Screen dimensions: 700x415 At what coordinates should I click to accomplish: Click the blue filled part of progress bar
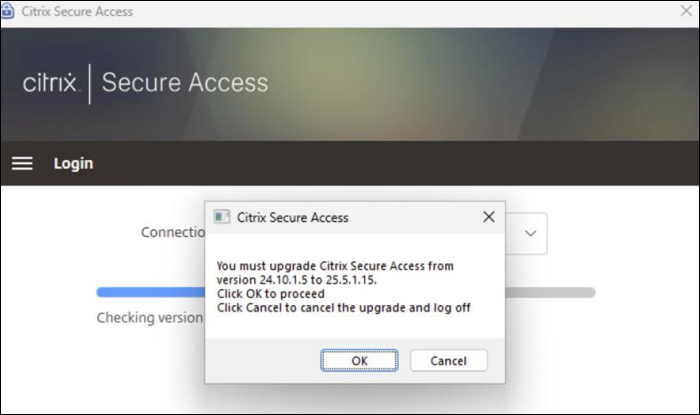click(150, 292)
